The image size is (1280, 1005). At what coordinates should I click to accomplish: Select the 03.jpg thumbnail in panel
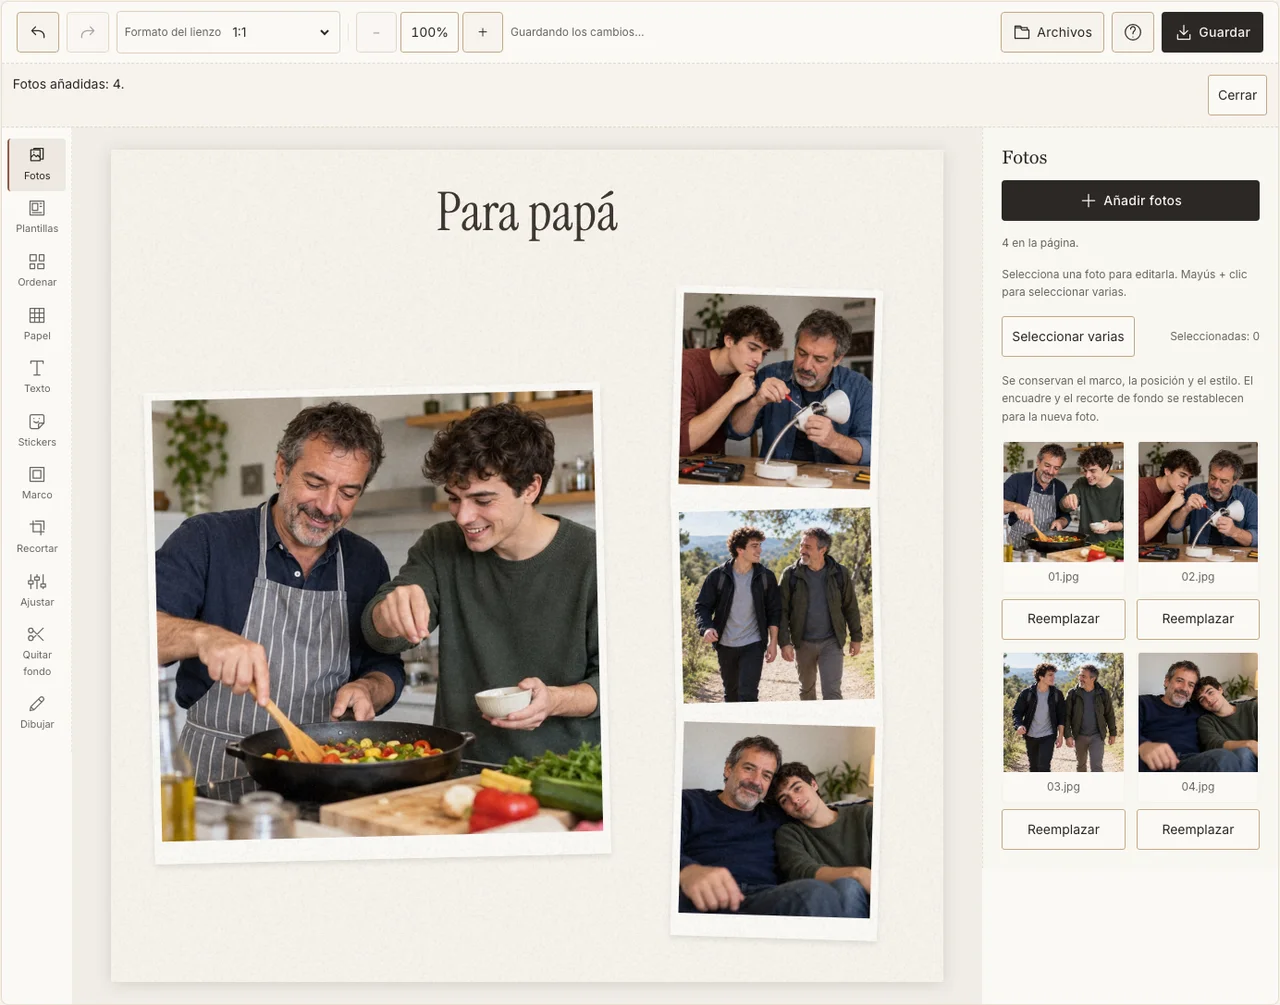1063,712
